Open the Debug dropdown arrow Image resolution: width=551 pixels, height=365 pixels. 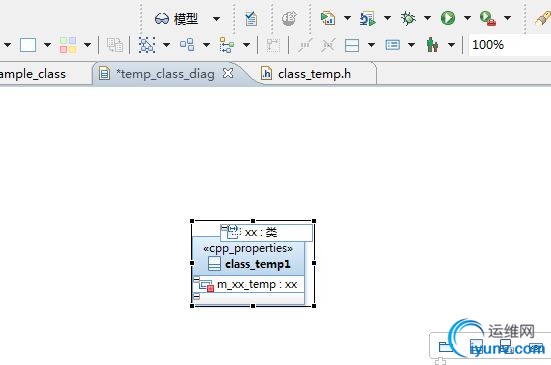point(427,18)
